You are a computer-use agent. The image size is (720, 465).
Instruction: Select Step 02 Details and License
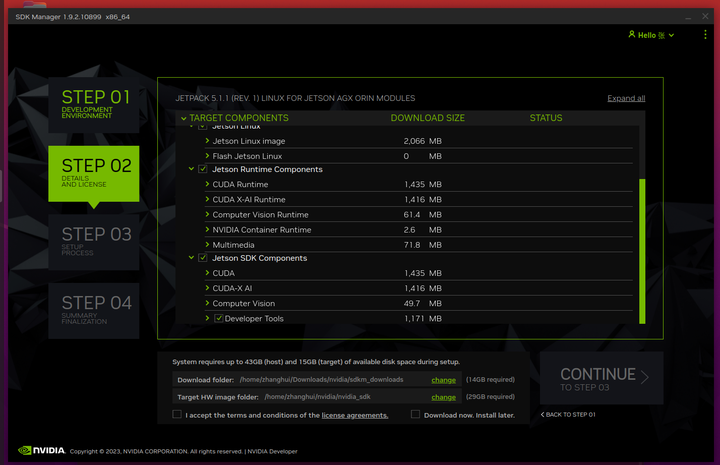click(x=94, y=174)
